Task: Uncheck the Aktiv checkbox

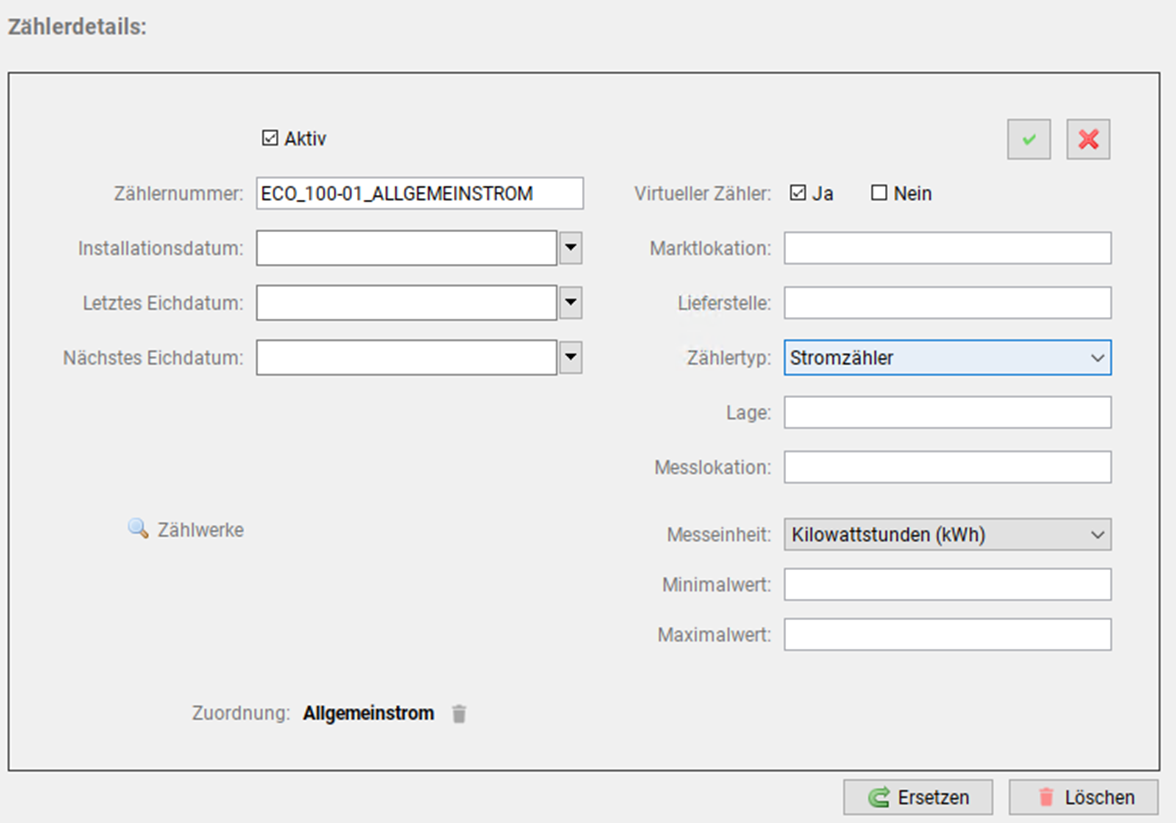Action: (269, 139)
